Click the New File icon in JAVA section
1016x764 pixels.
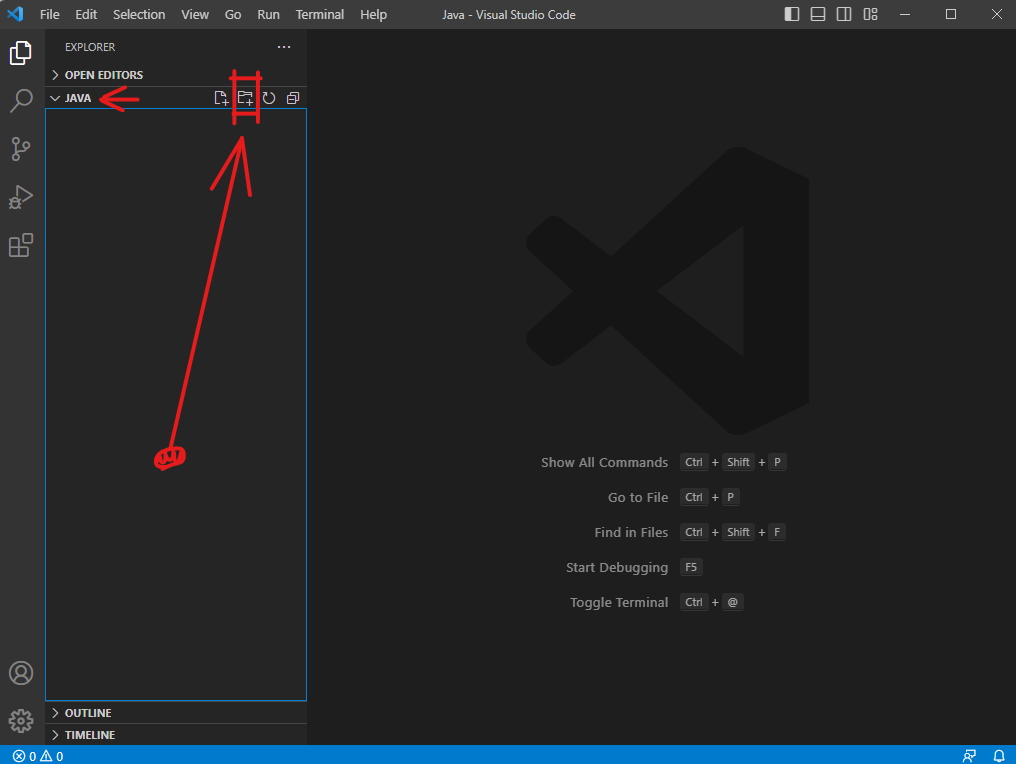(222, 98)
